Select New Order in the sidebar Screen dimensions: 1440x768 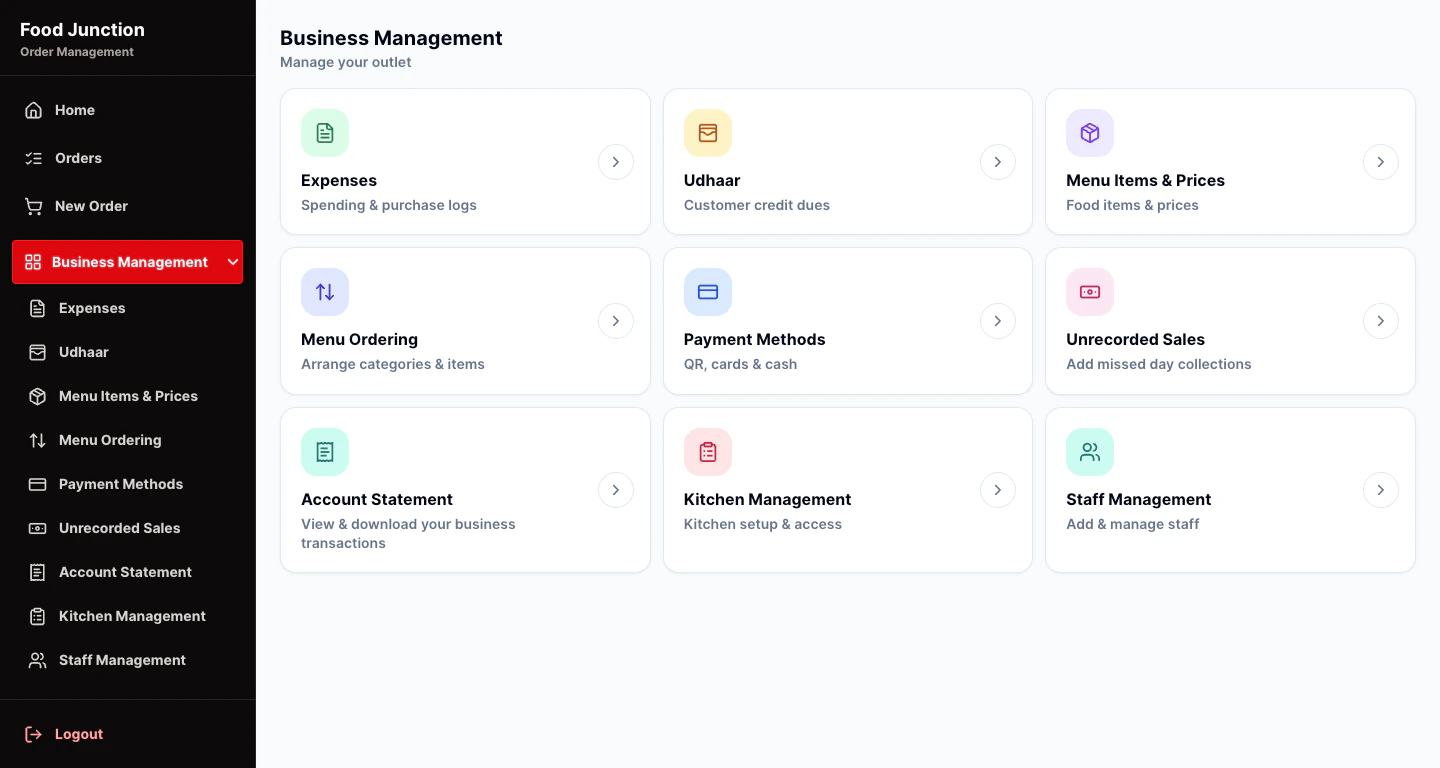(x=128, y=206)
